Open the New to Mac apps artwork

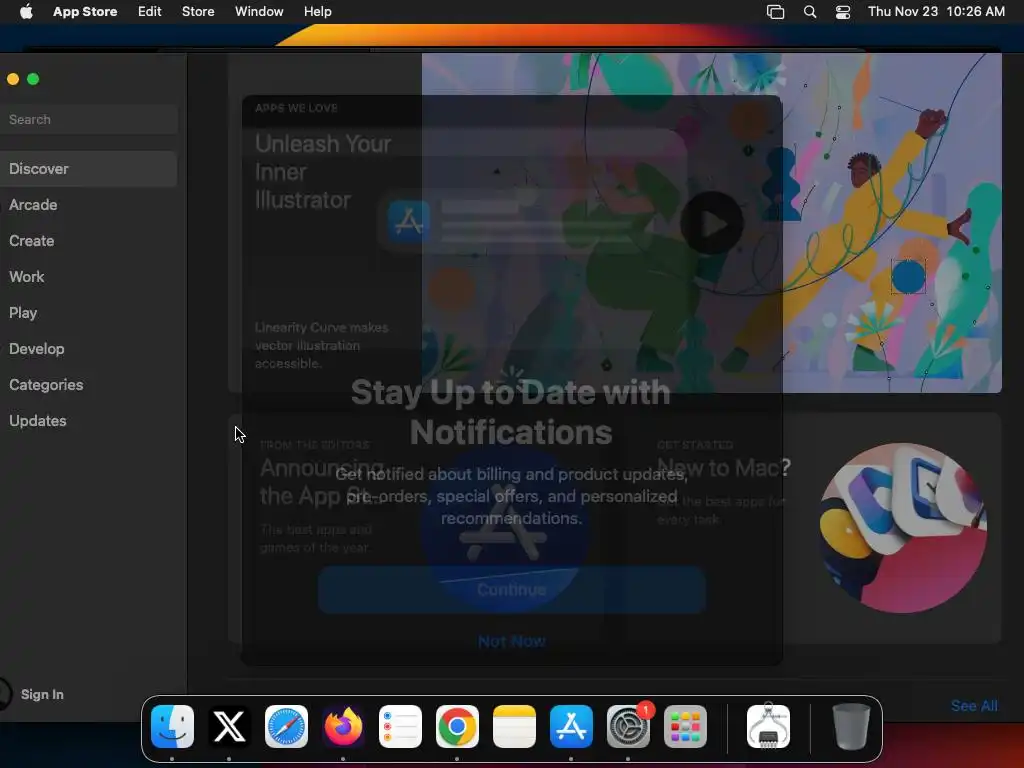point(903,528)
